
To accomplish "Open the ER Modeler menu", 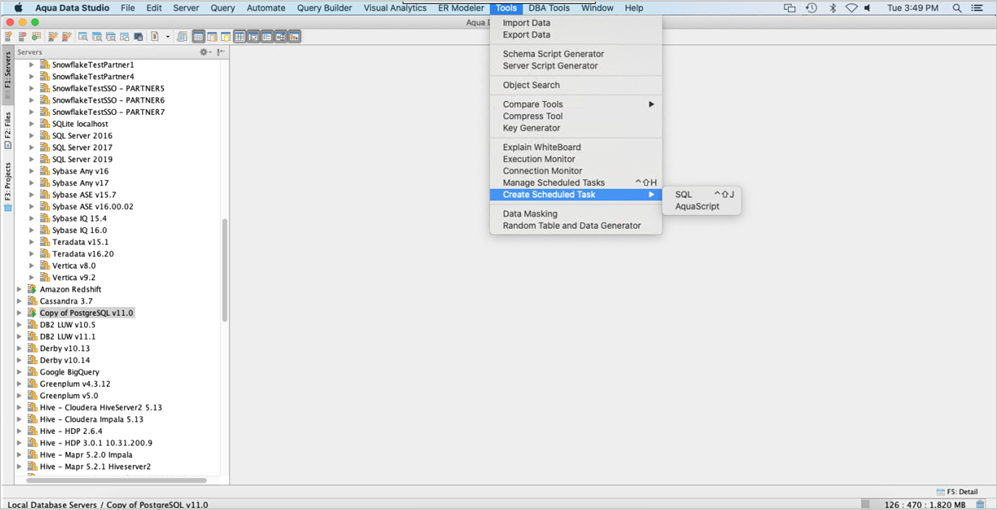I will coord(461,8).
